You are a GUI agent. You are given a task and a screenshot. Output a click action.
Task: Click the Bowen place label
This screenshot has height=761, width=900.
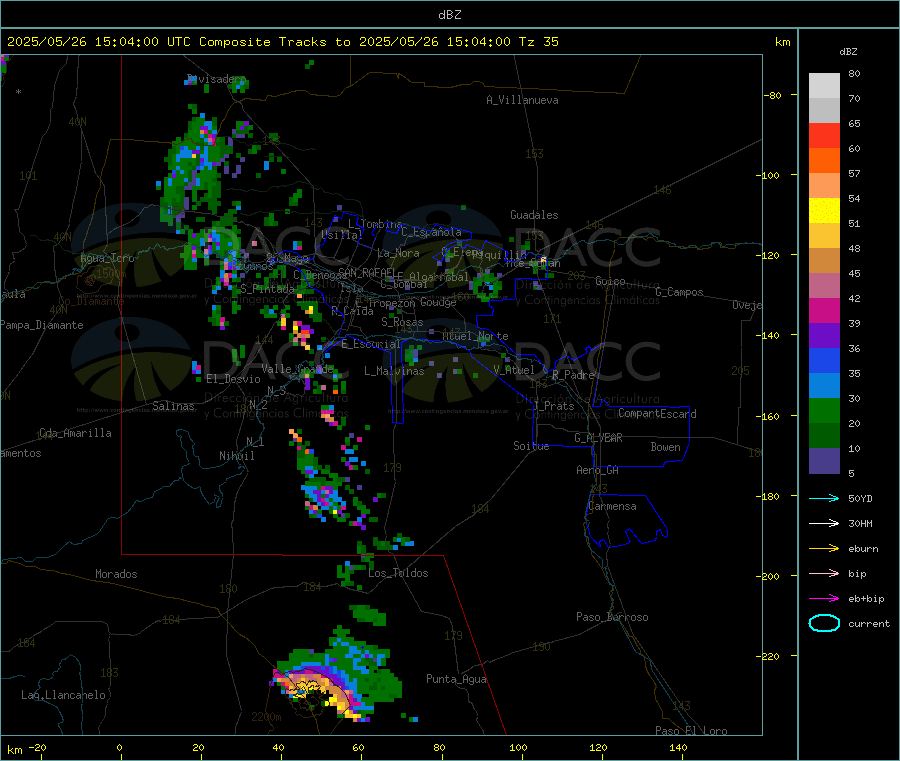(665, 447)
